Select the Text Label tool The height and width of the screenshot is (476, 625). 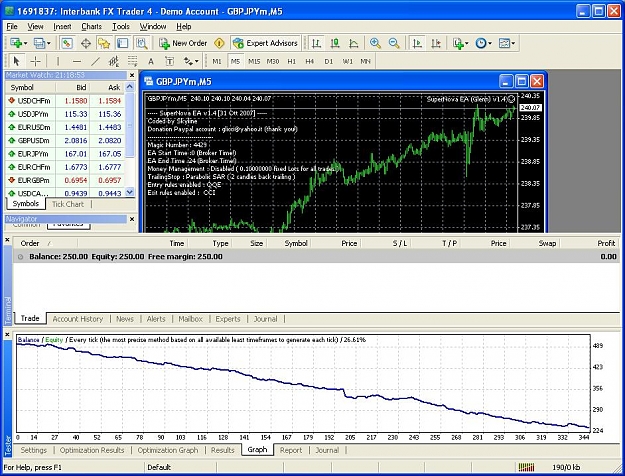tap(169, 61)
